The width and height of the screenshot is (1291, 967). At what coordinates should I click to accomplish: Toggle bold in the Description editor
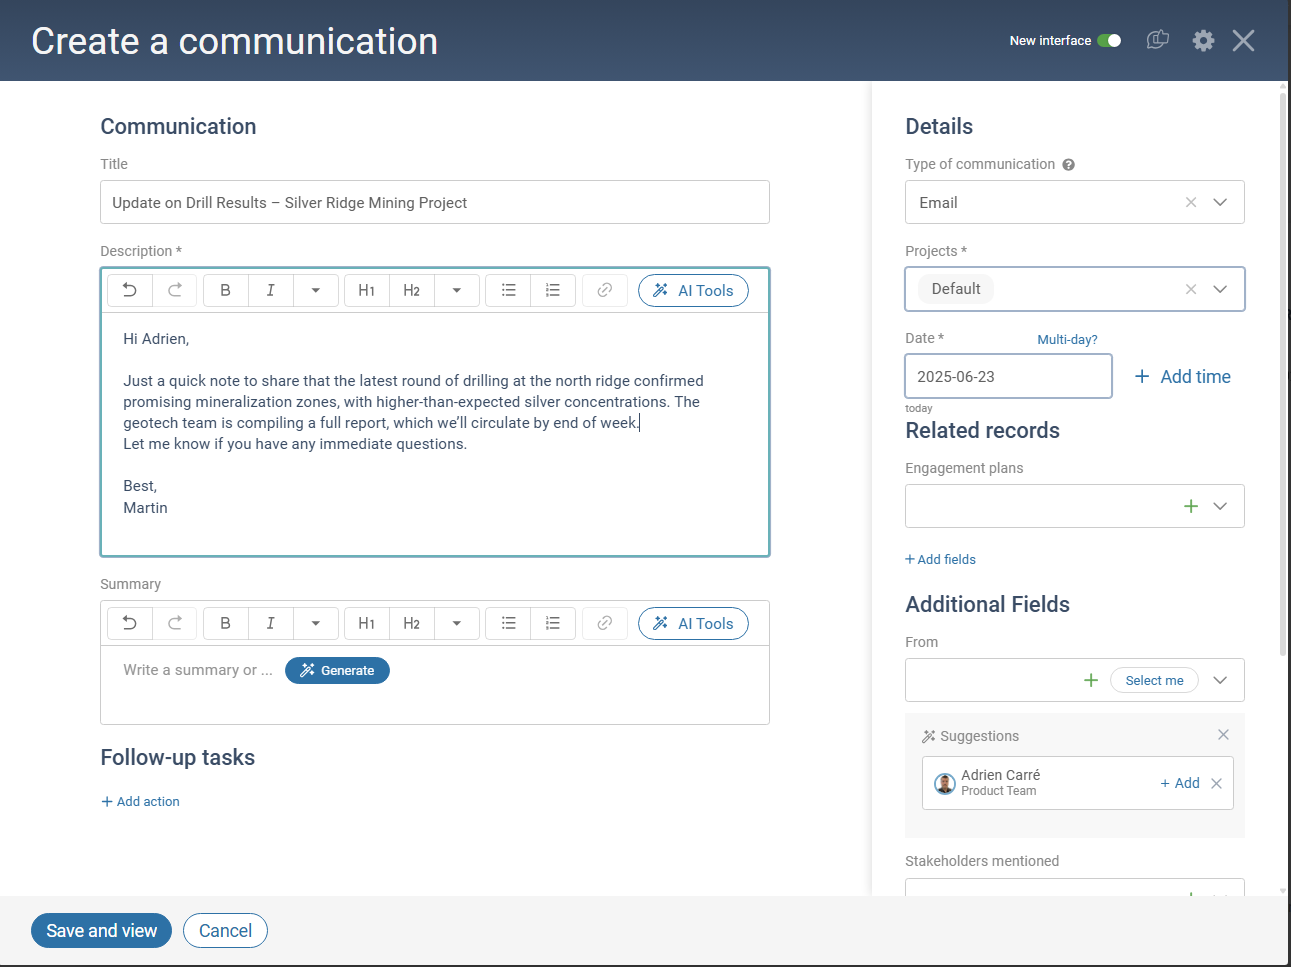coord(226,290)
